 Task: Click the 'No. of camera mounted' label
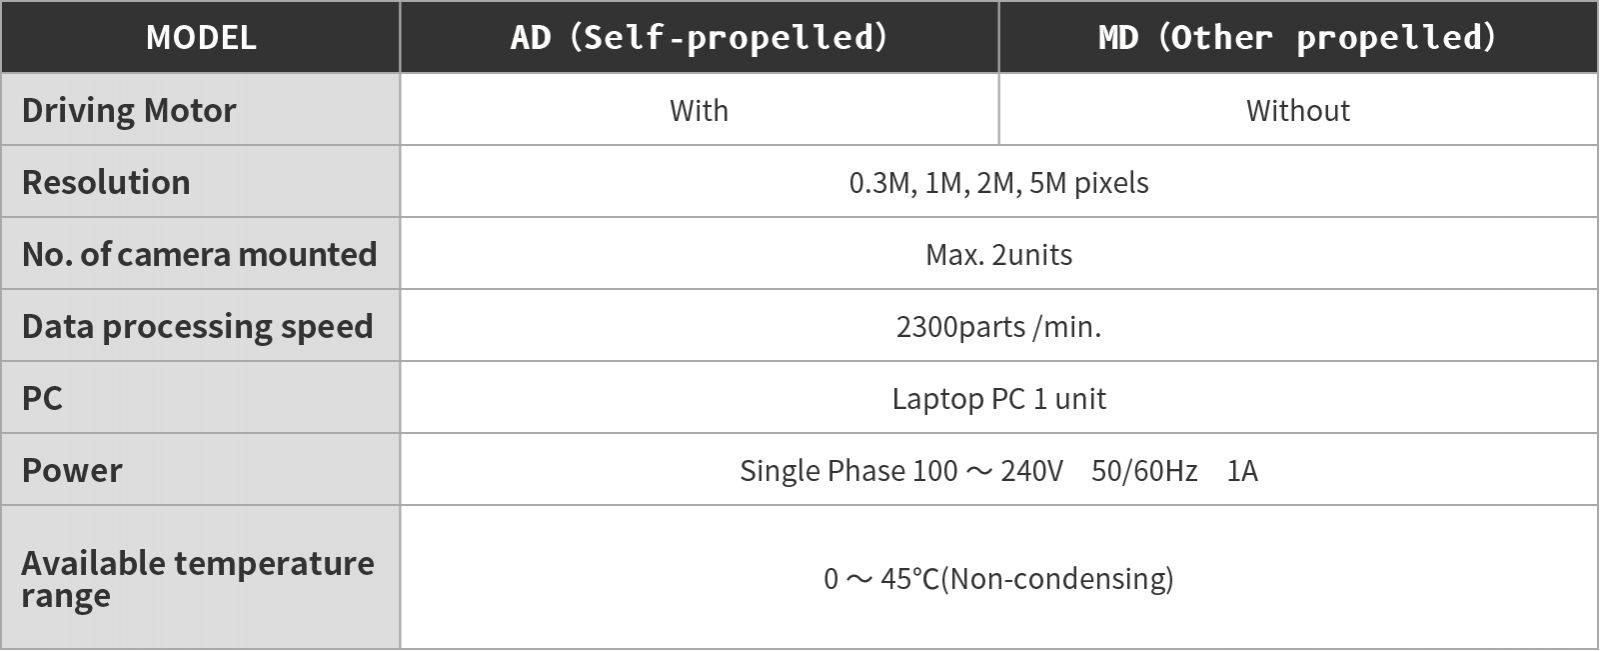199,254
